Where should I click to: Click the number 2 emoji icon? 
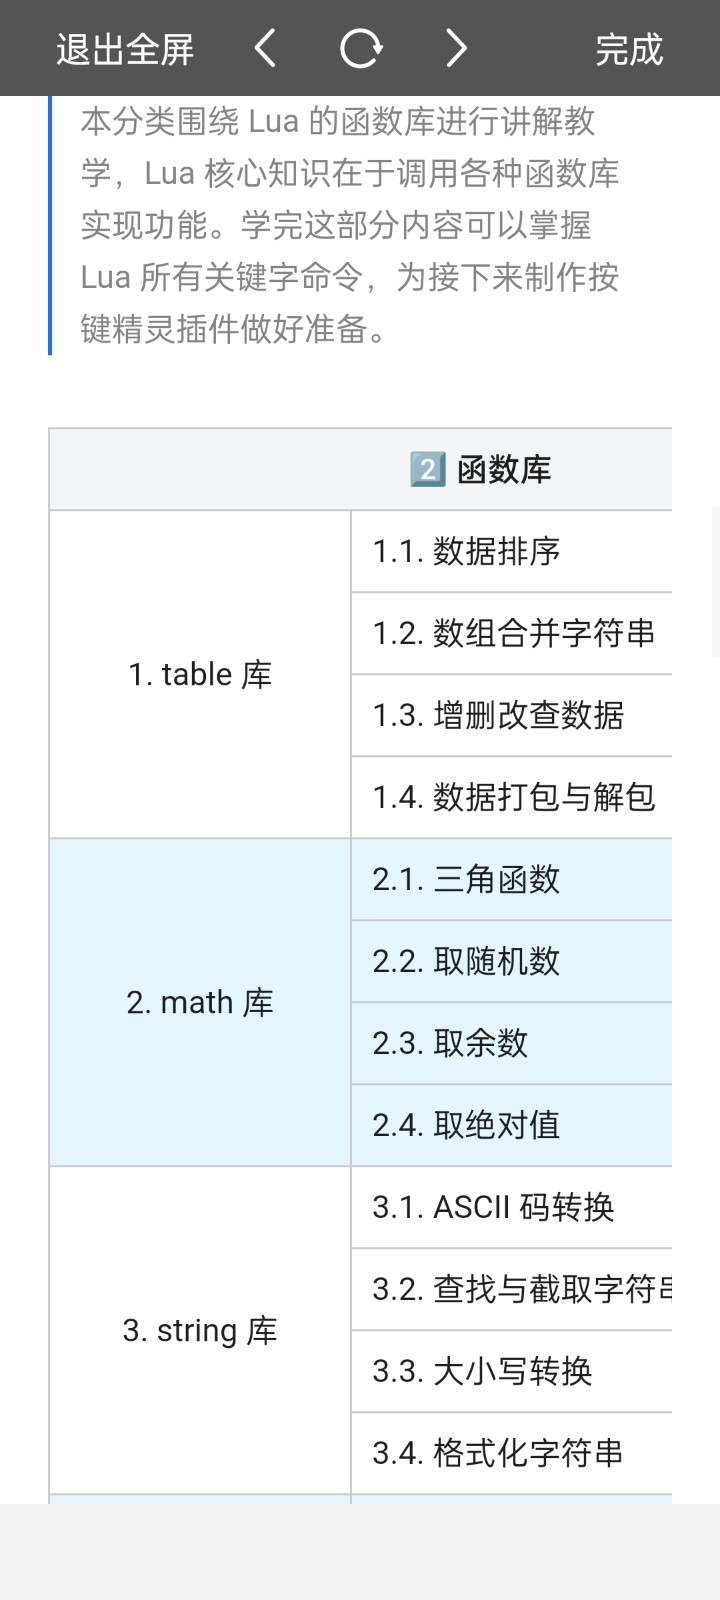point(427,469)
